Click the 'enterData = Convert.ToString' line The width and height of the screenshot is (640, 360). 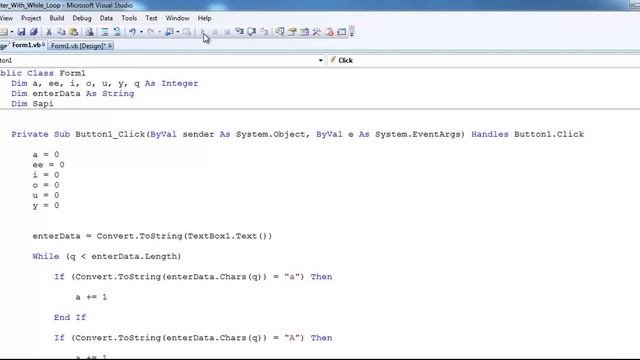click(152, 236)
